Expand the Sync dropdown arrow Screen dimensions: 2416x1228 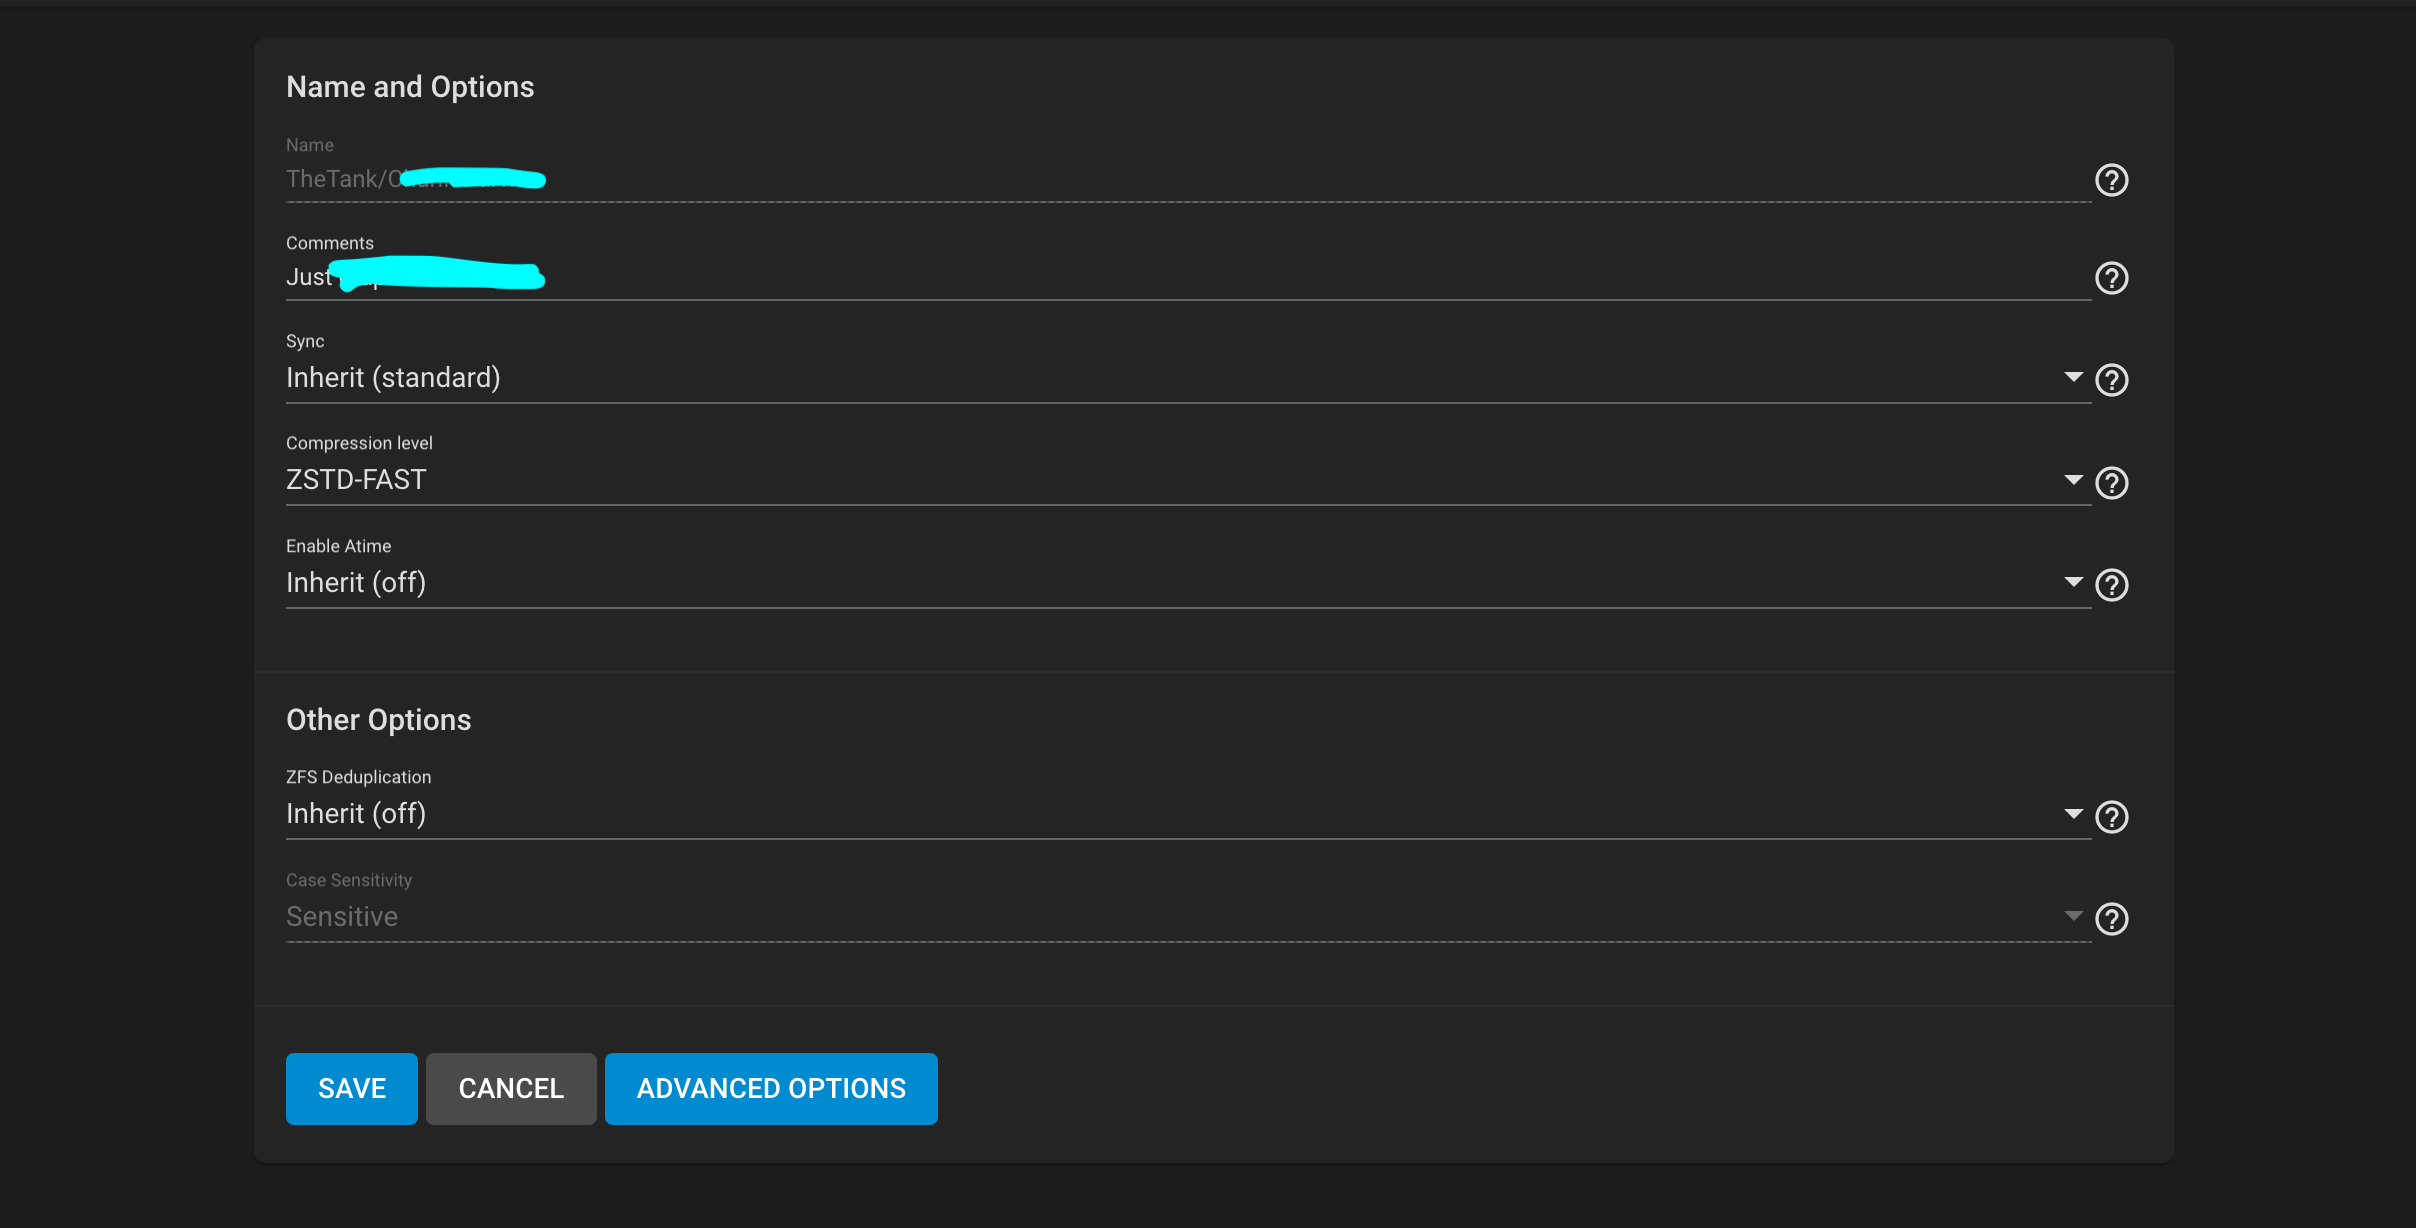coord(2073,377)
